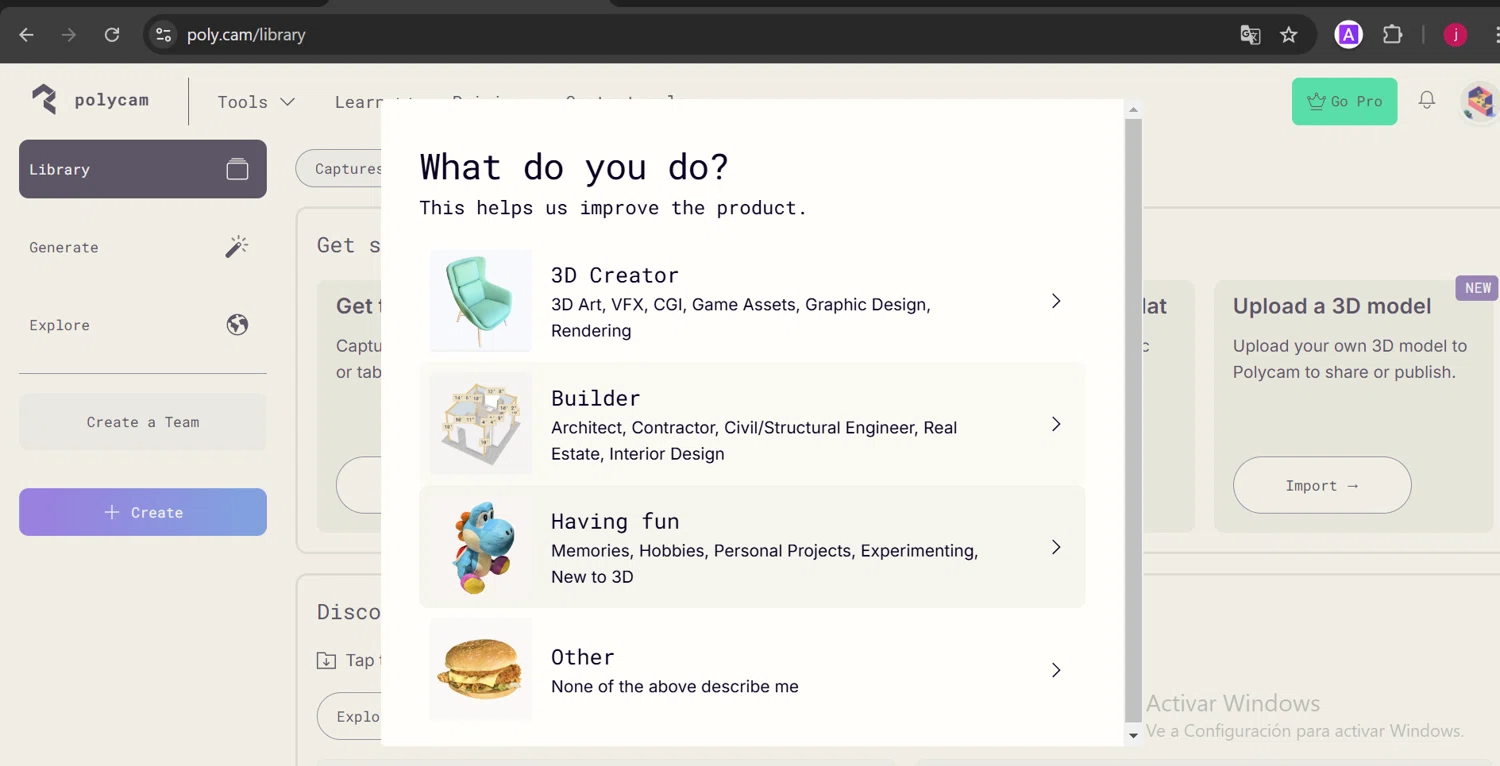Open the Library collection icon in sidebar
Screen dimensions: 1500x766
[237, 169]
